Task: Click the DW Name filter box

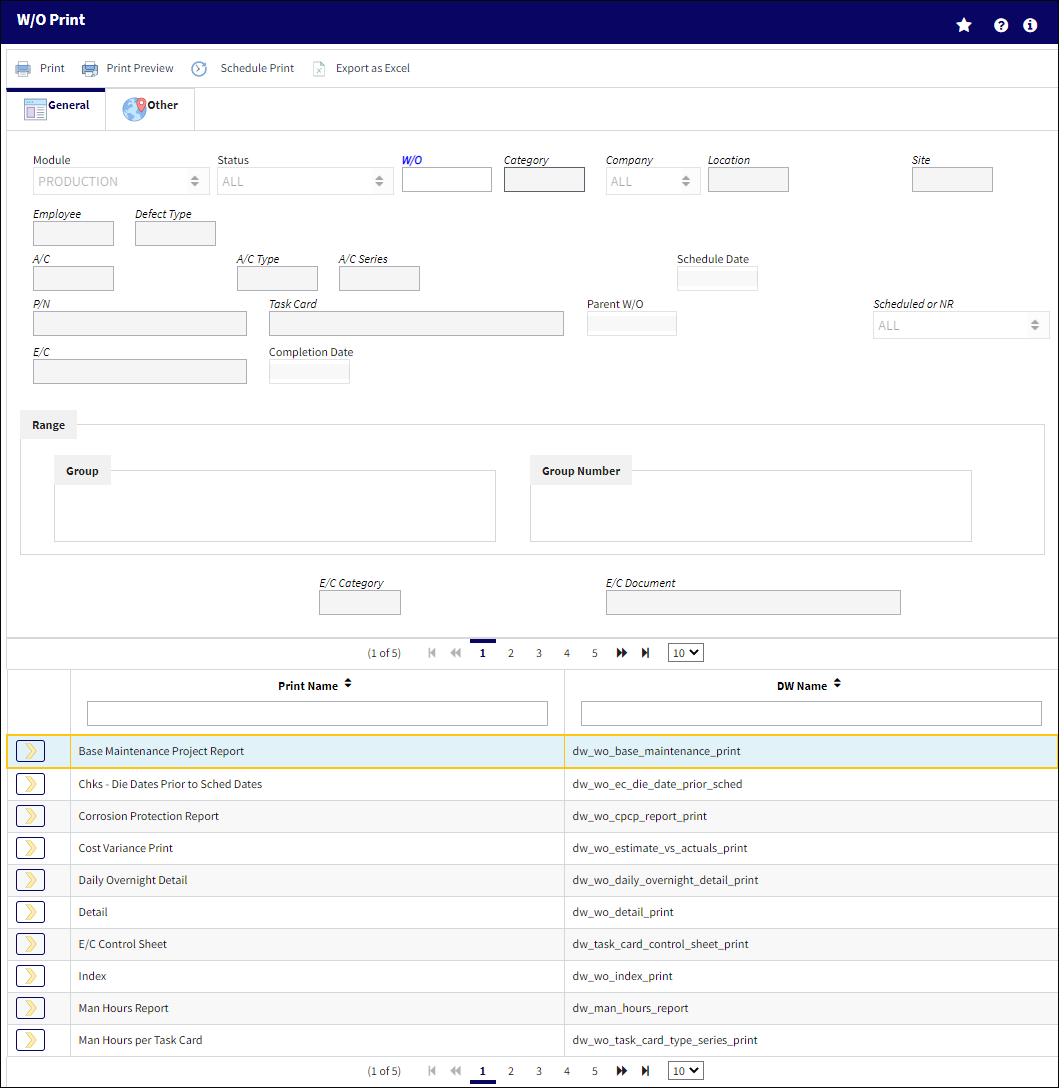Action: [x=811, y=713]
